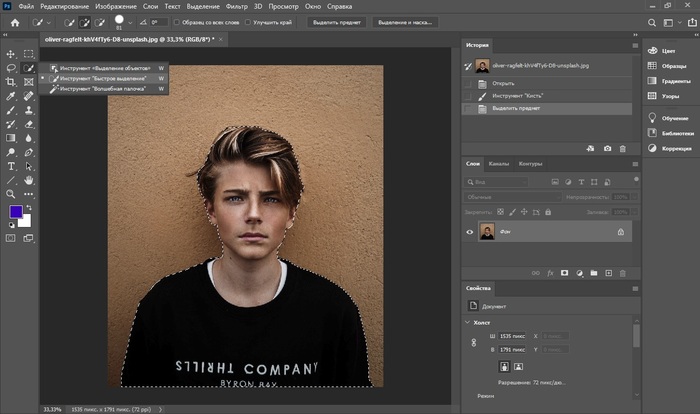Viewport: 700px width, 414px height.
Task: Select the Move tool in the toolbar
Action: (10, 54)
